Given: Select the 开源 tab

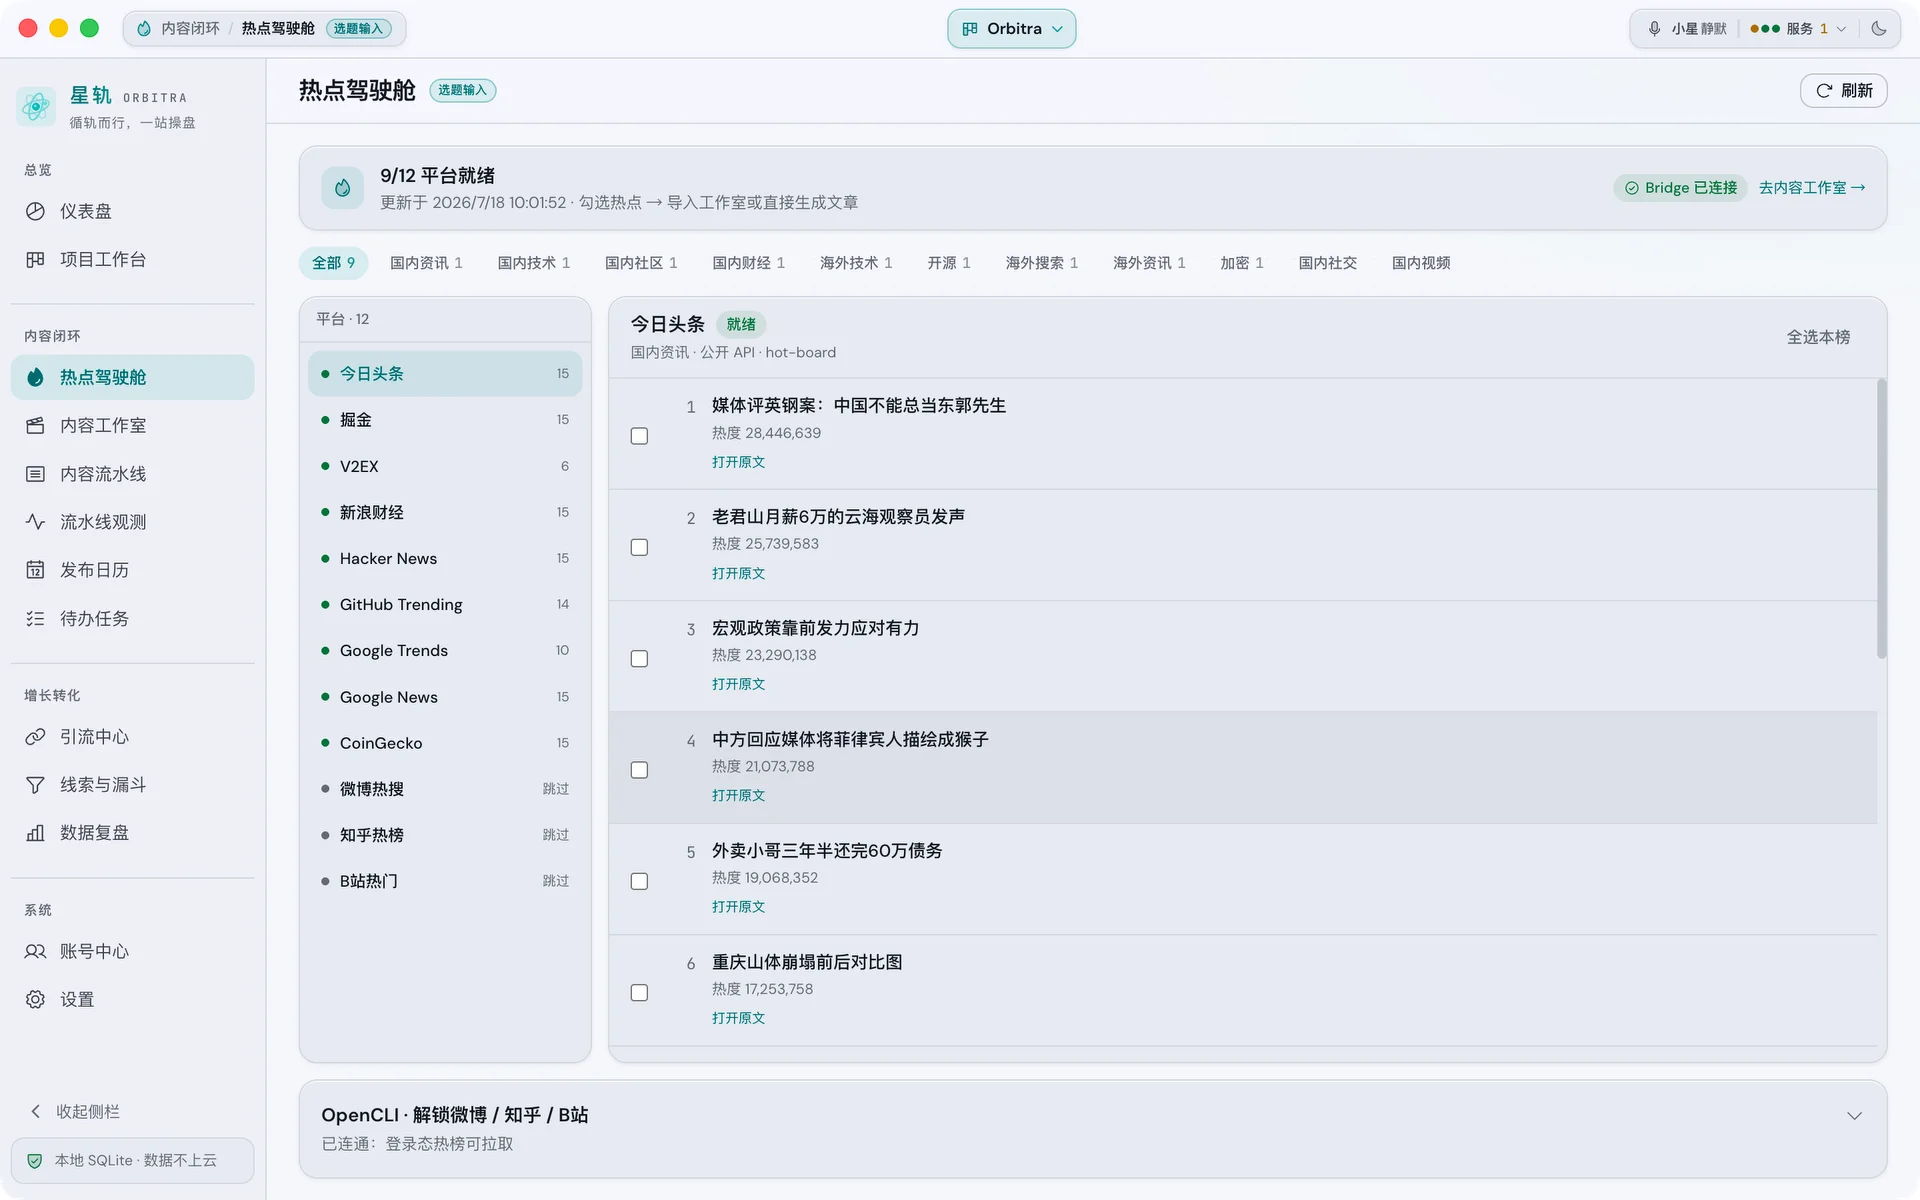Looking at the screenshot, I should point(948,263).
